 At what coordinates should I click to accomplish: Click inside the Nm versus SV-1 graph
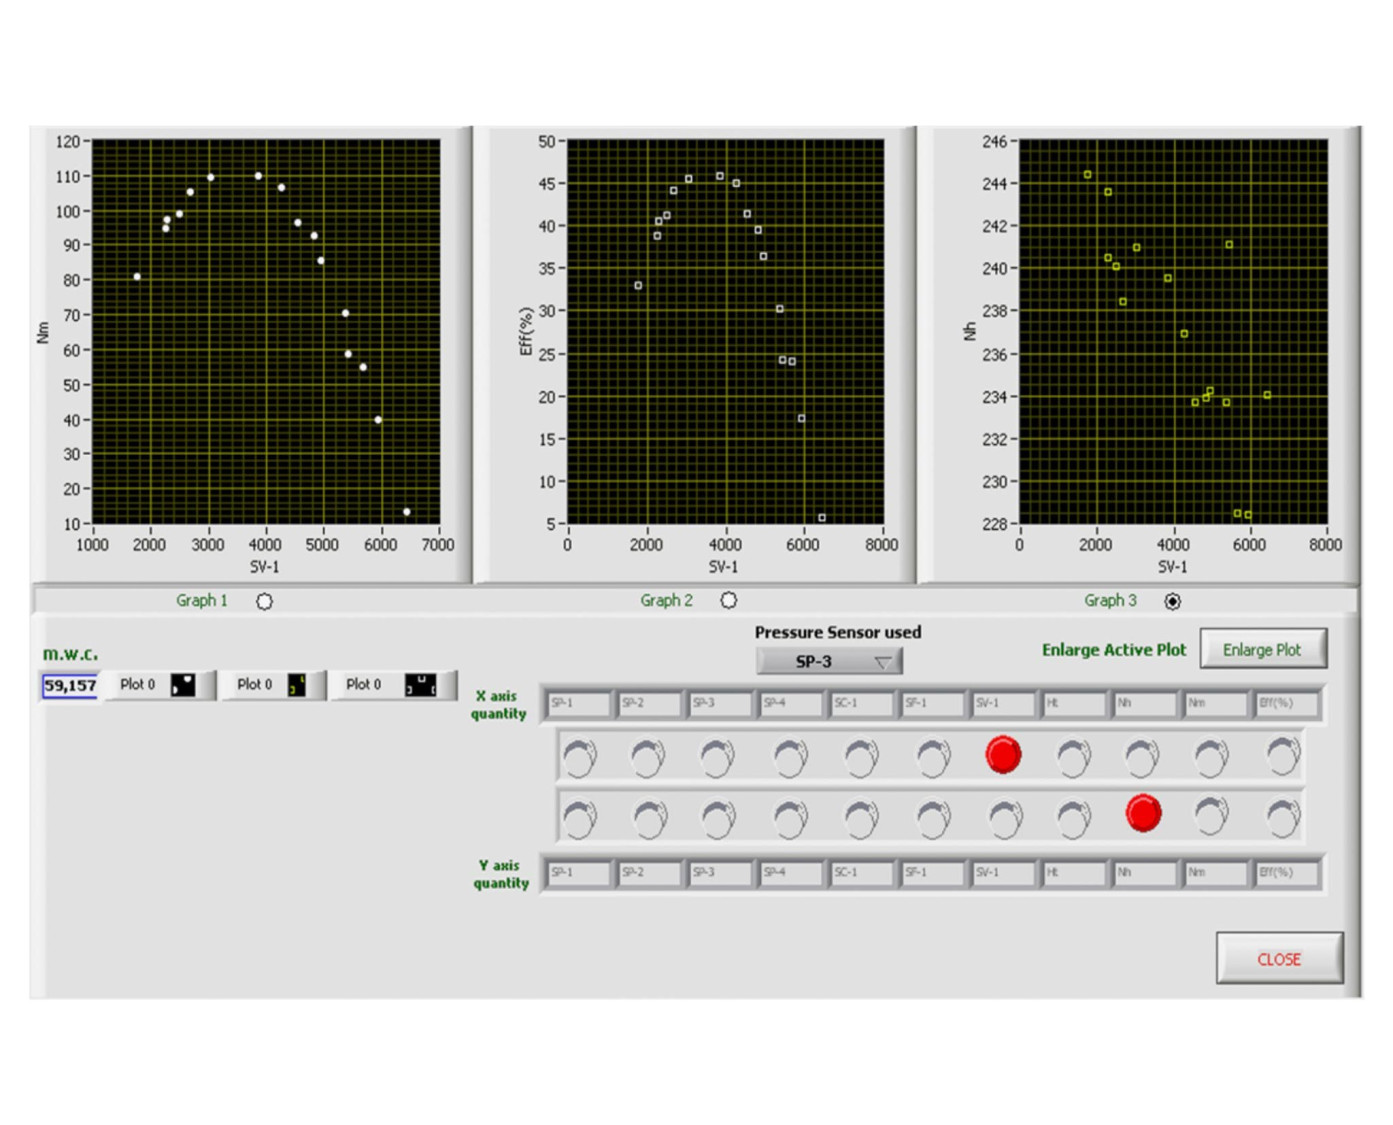(x=265, y=330)
